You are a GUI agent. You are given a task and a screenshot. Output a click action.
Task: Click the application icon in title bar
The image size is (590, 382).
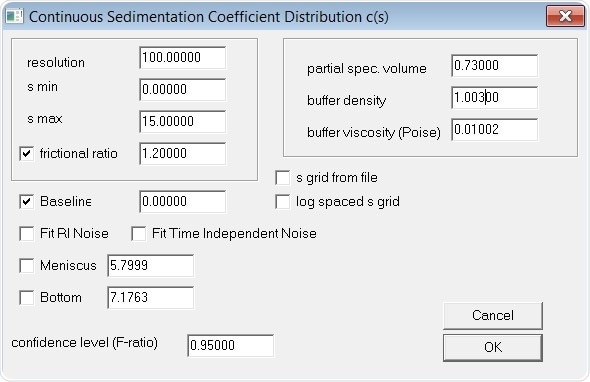tap(15, 16)
